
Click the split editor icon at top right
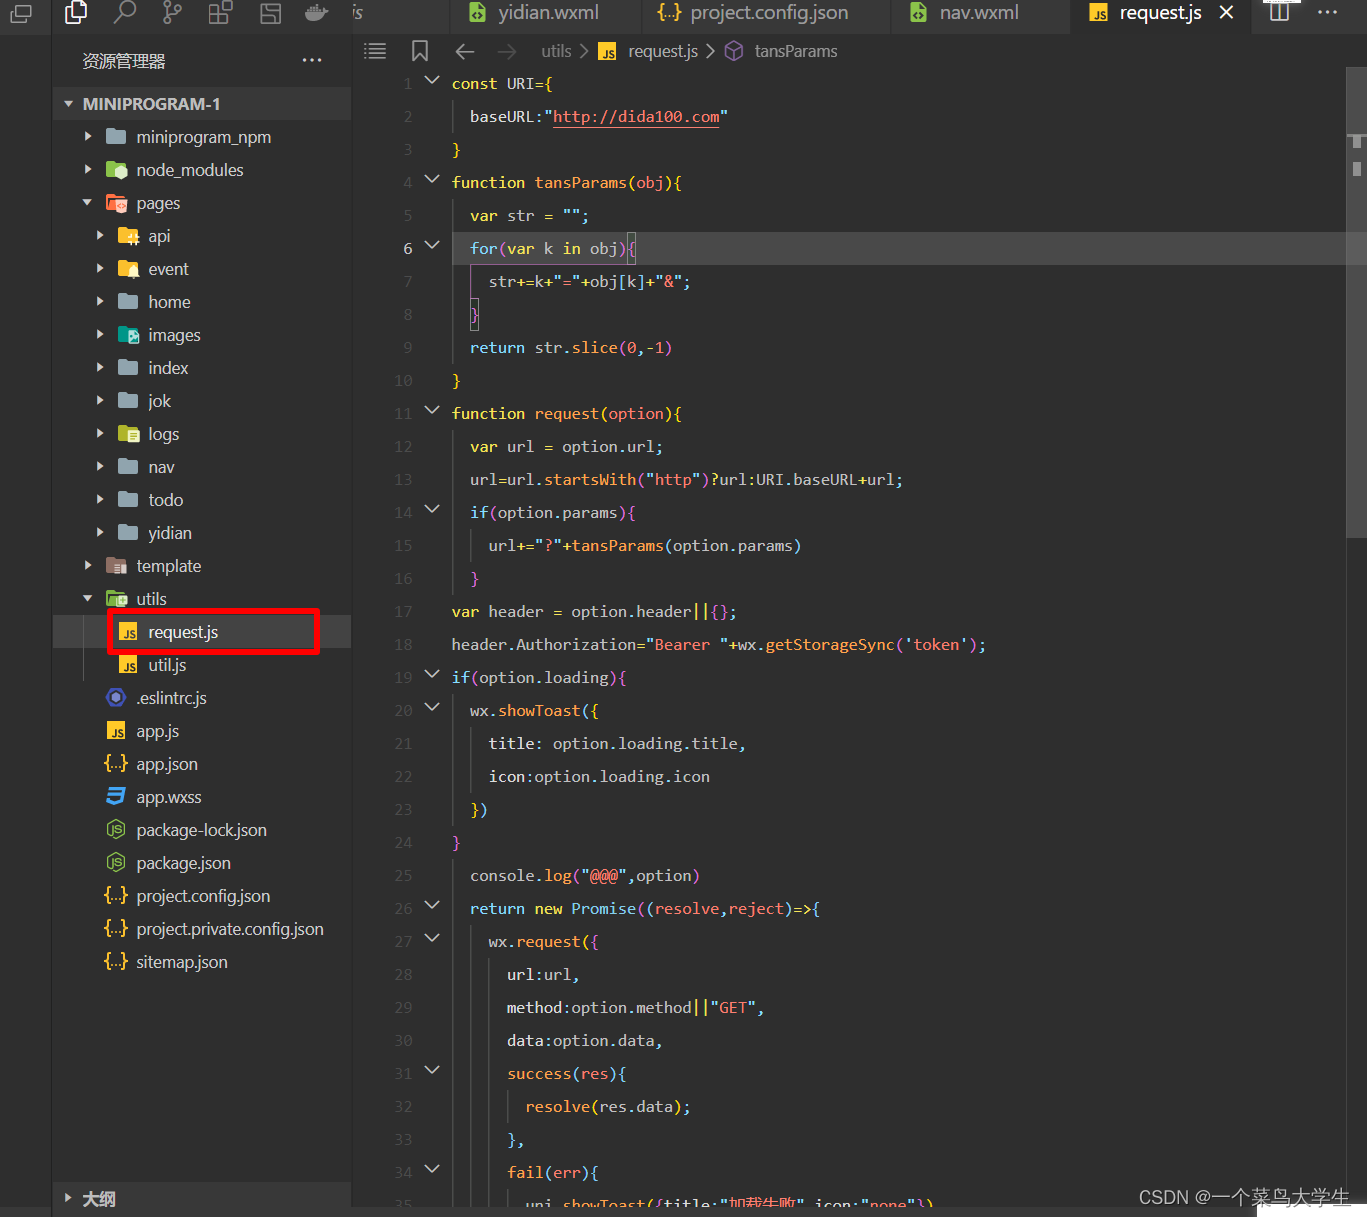[1279, 12]
